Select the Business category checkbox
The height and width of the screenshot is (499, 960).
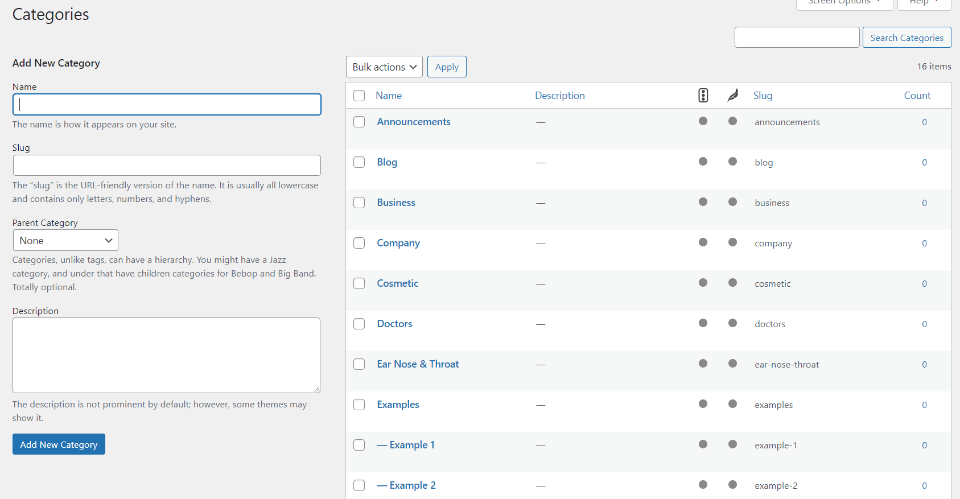pyautogui.click(x=359, y=203)
